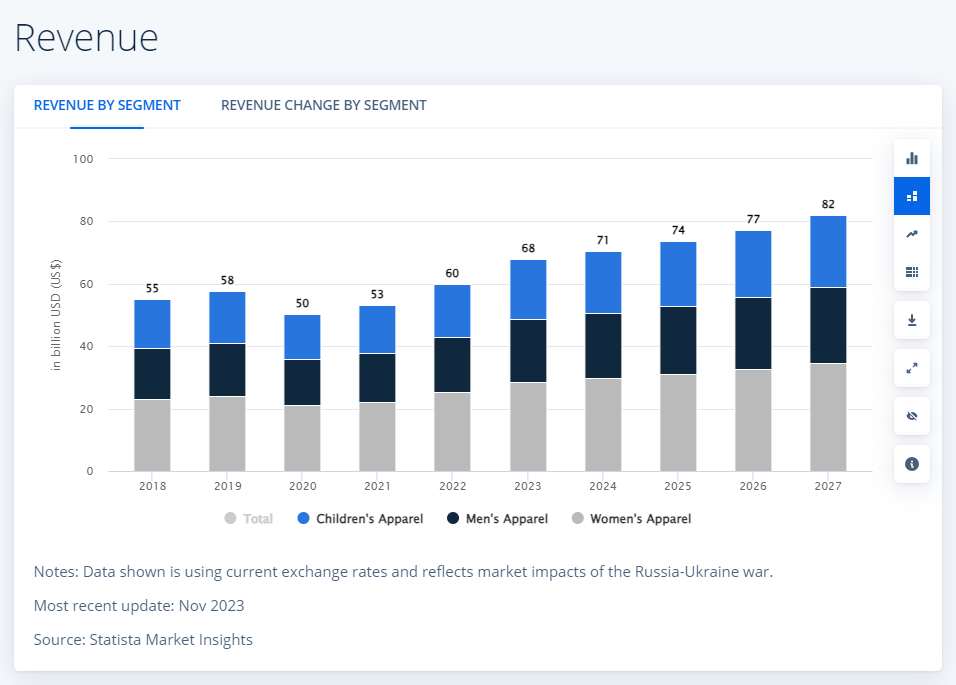The height and width of the screenshot is (685, 956).
Task: Open fullscreen expand icon
Action: click(x=911, y=368)
